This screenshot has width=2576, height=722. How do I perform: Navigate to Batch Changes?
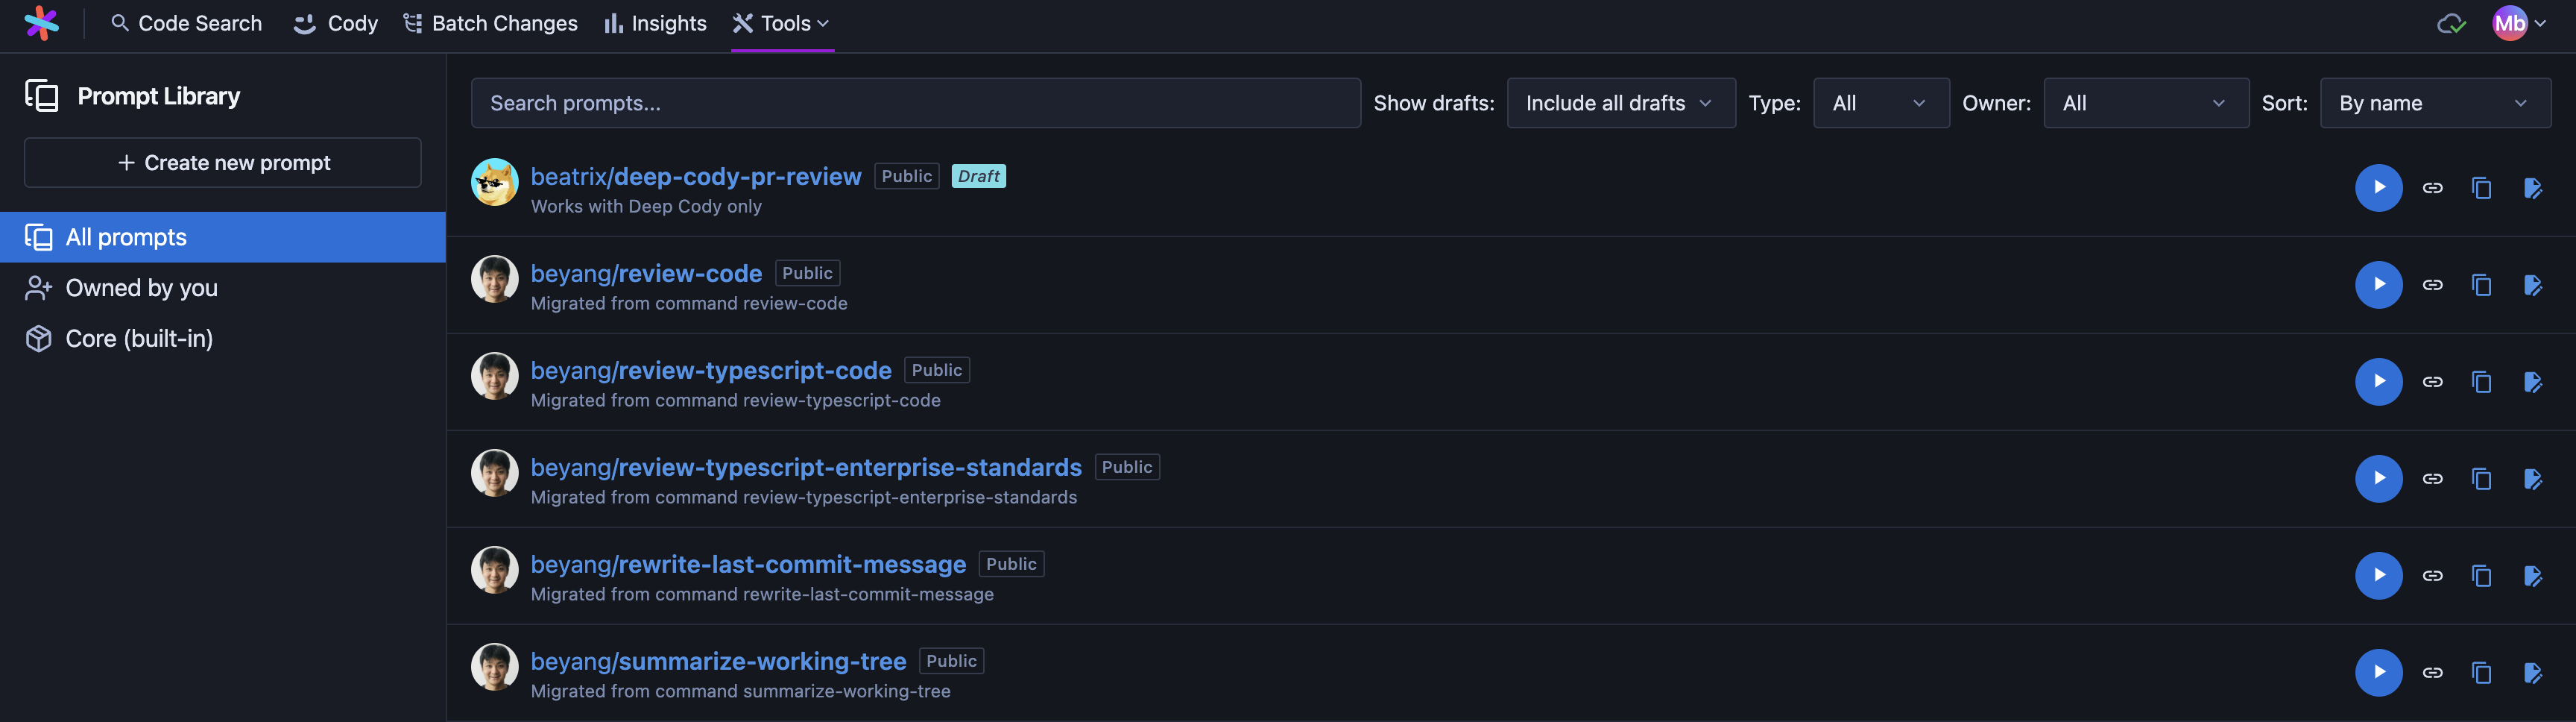pyautogui.click(x=489, y=22)
